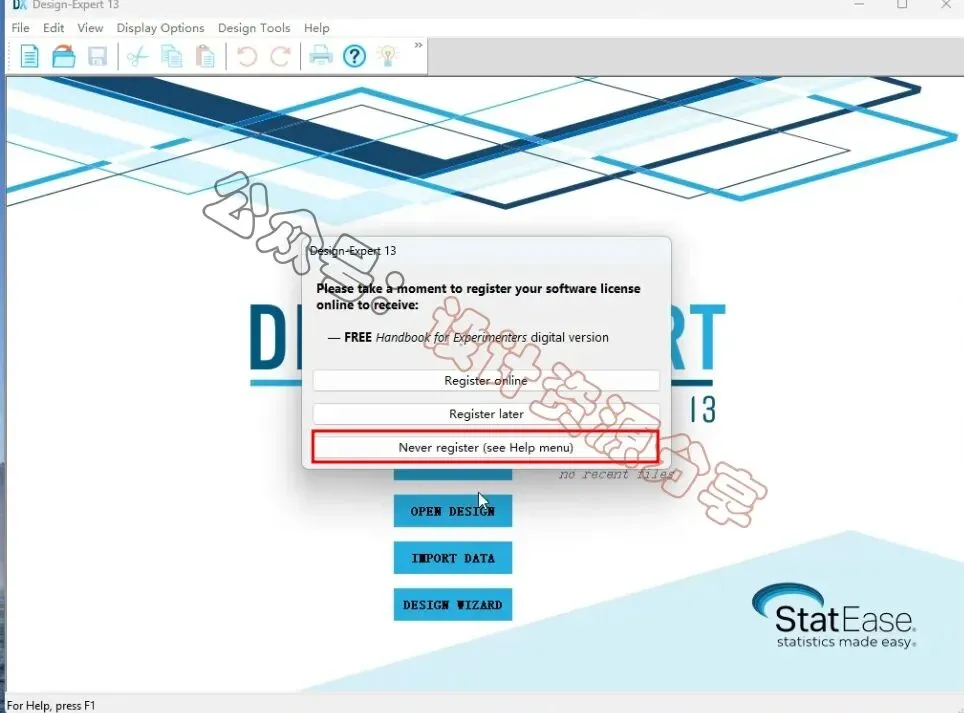The width and height of the screenshot is (964, 713).
Task: Click the Print icon
Action: 320,56
